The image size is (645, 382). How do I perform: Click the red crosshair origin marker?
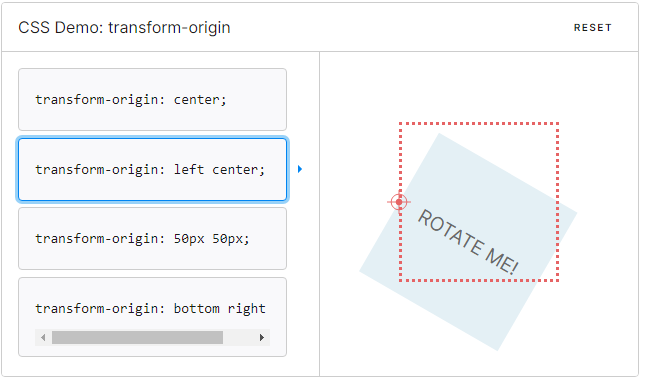(x=399, y=202)
